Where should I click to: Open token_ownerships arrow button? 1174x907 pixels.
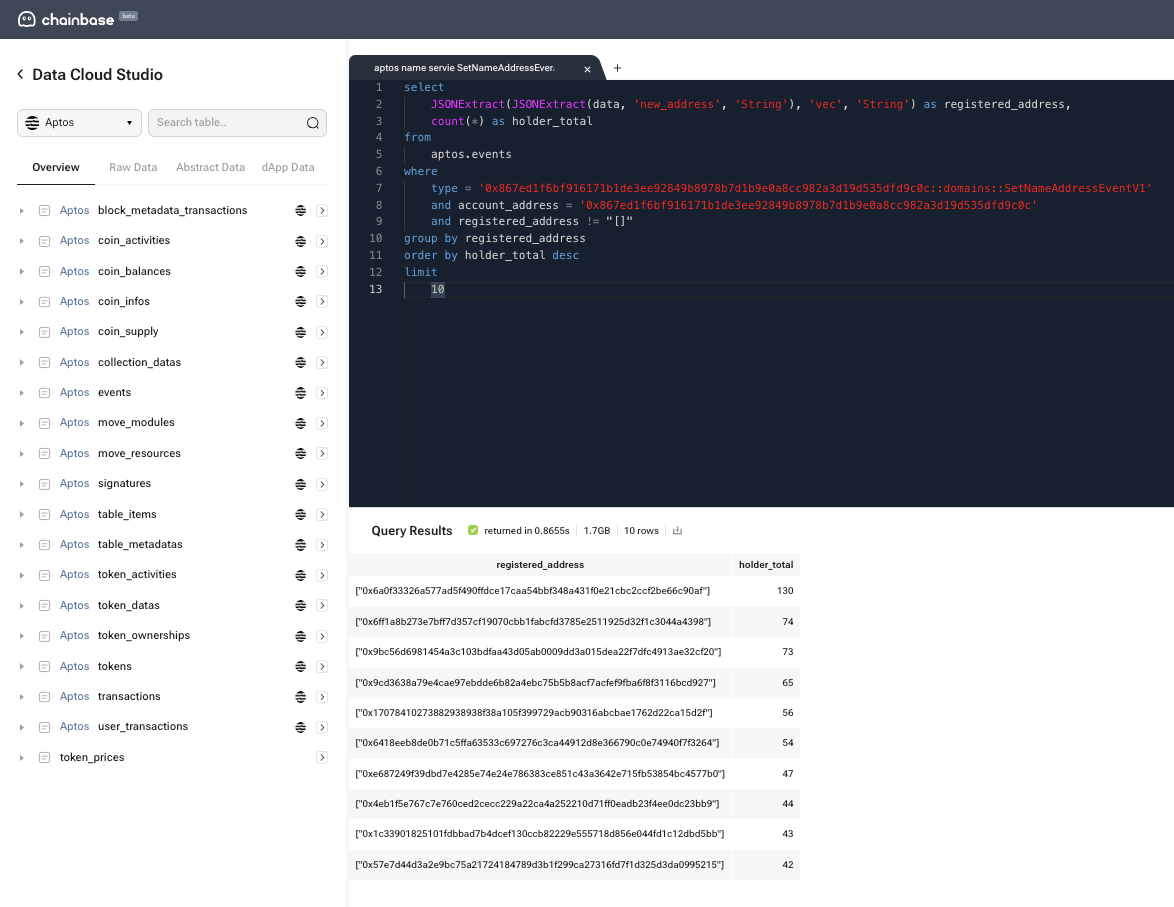(322, 636)
